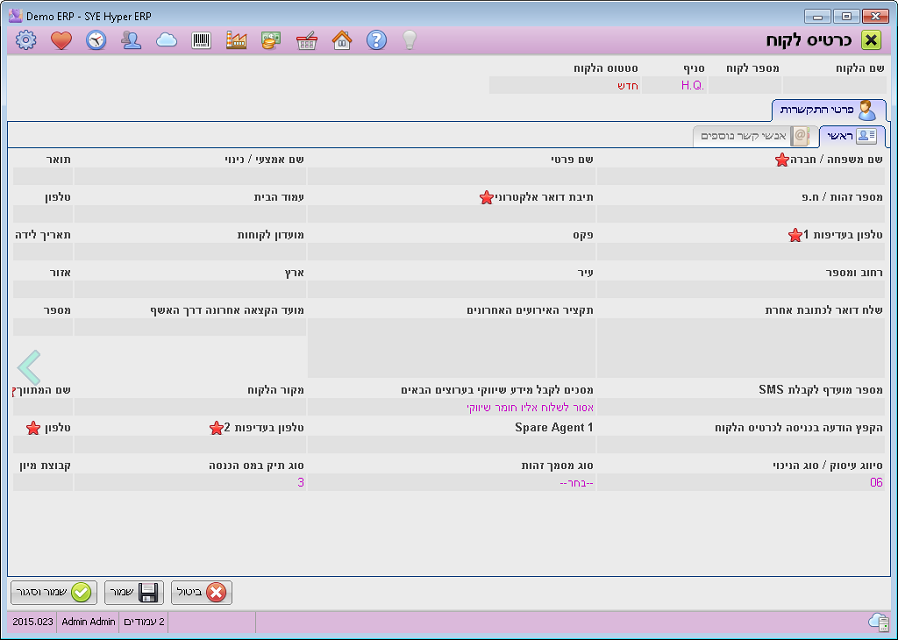Click the תאריך לידה birth date field
898x640 pixels.
43,251
